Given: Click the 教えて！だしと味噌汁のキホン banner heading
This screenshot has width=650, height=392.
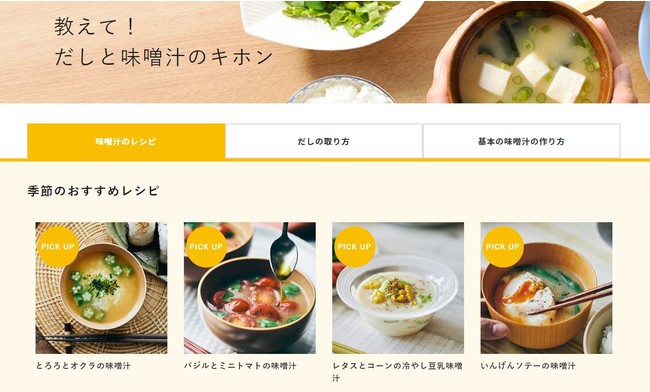Looking at the screenshot, I should coord(164,42).
